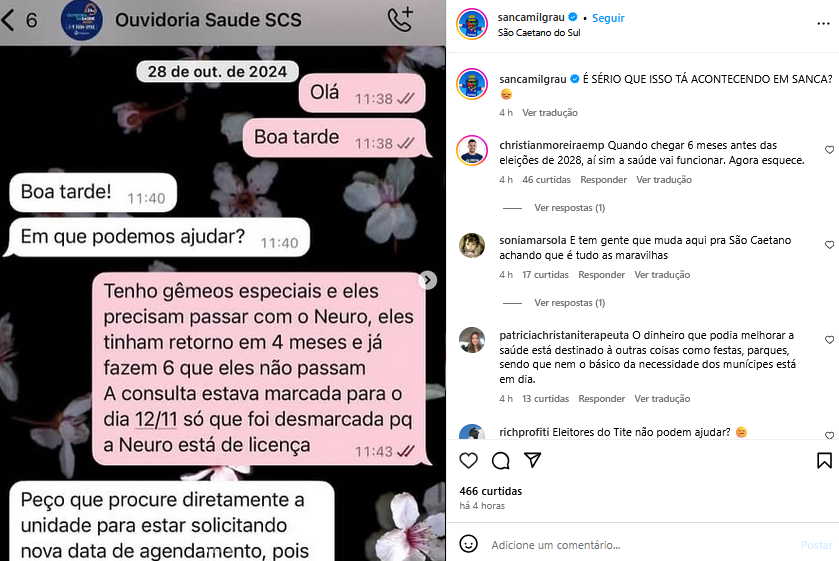Like soniamarsola's comment with heart
839x561 pixels.
829,245
